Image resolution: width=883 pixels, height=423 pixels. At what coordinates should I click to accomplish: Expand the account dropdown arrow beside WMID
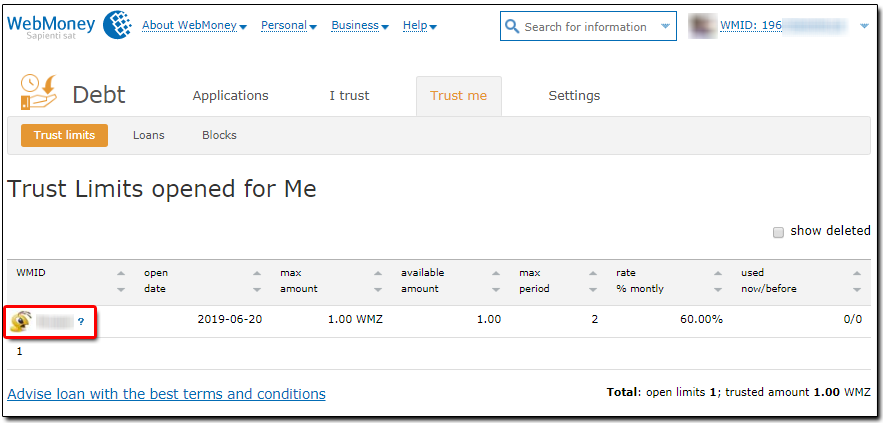(865, 26)
